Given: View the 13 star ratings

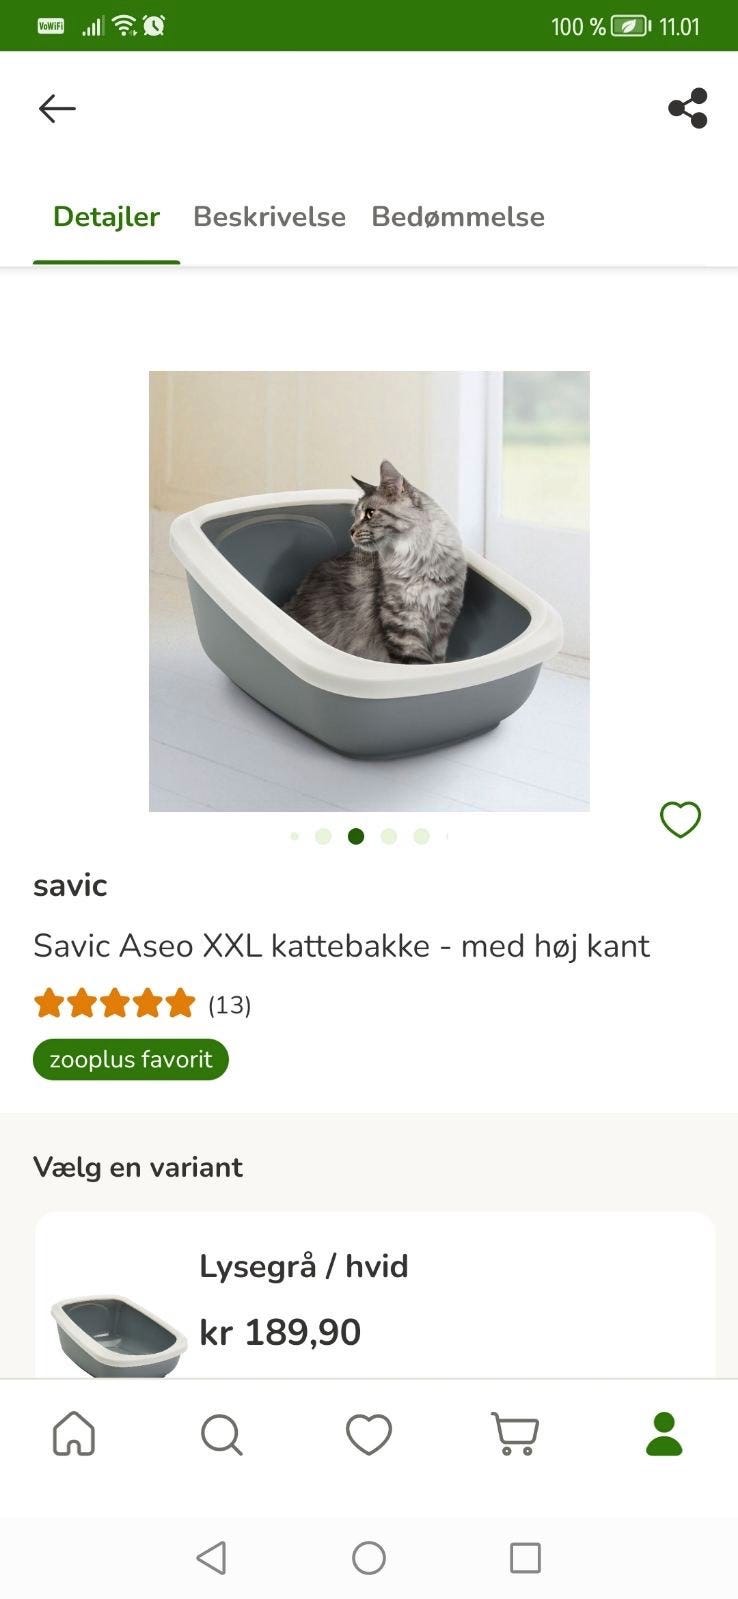Looking at the screenshot, I should tap(142, 1003).
